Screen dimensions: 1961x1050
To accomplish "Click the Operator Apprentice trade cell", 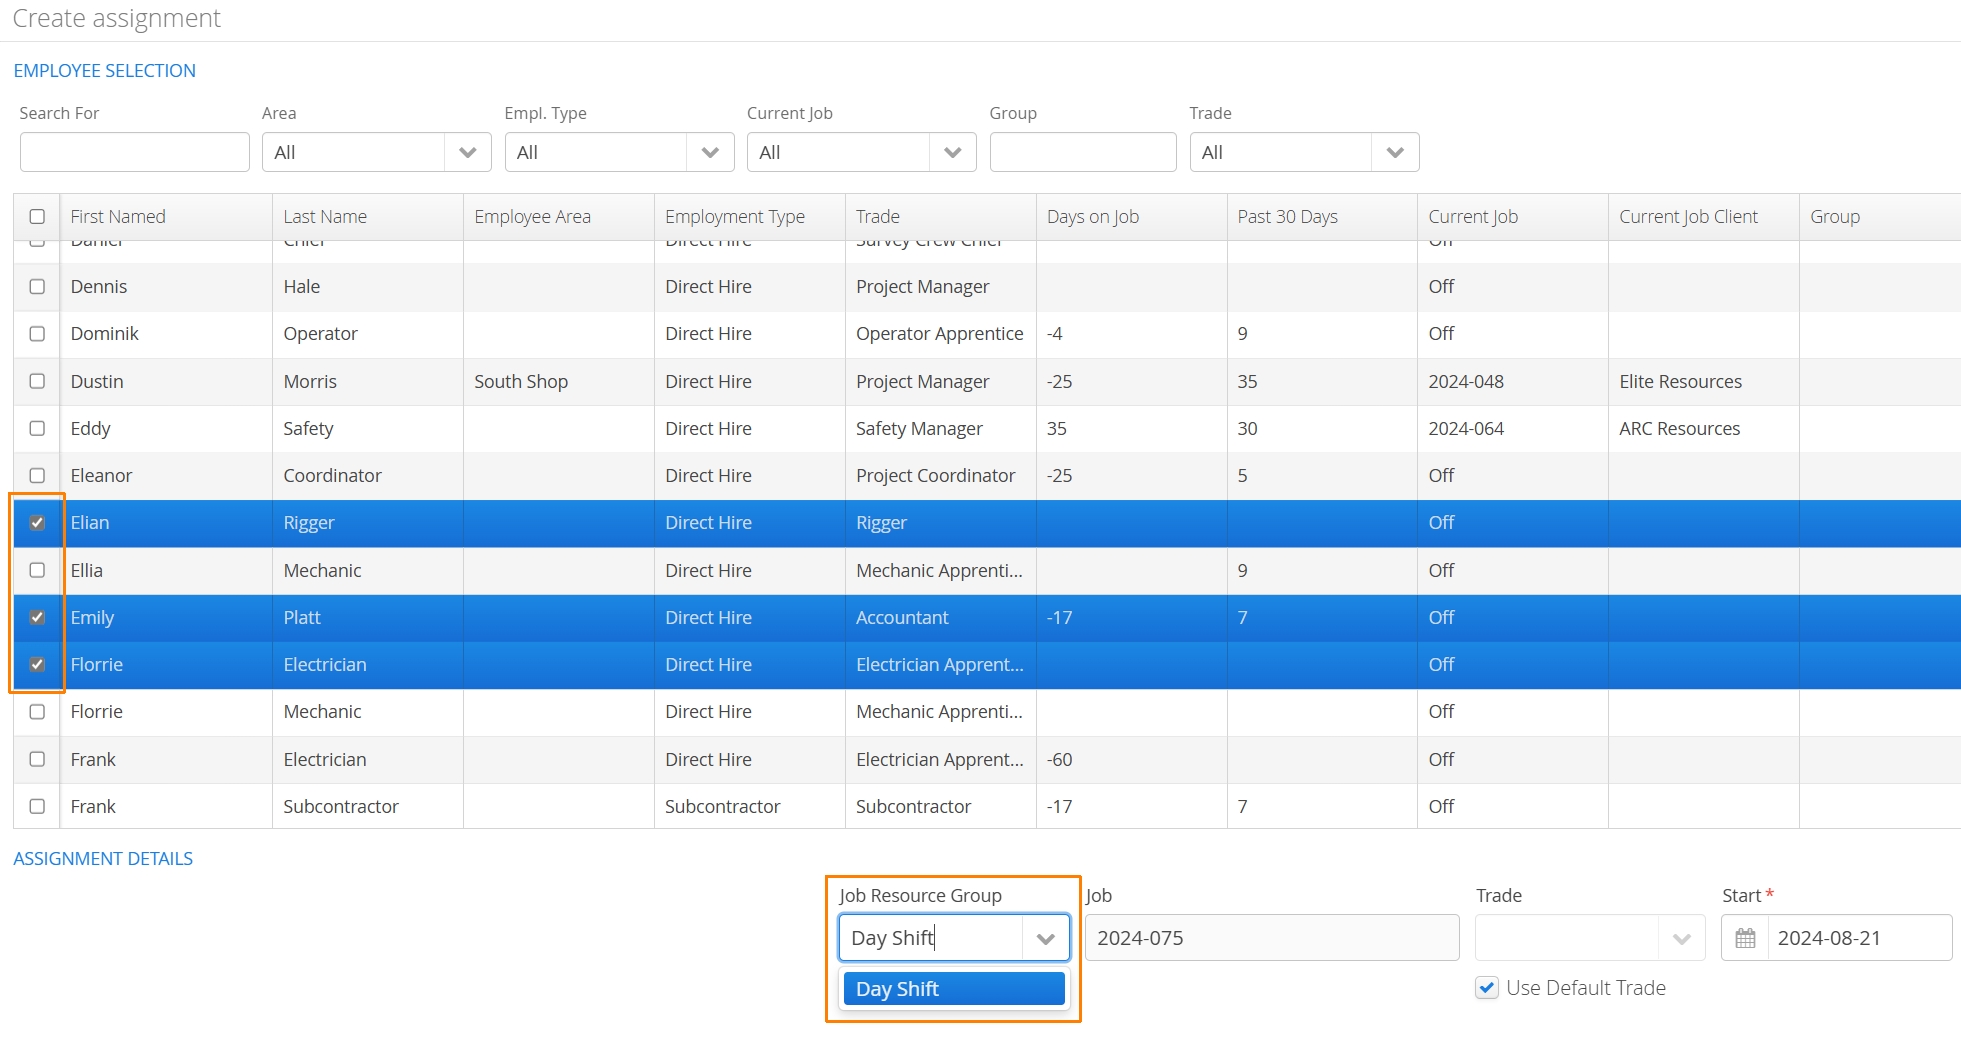I will [939, 334].
